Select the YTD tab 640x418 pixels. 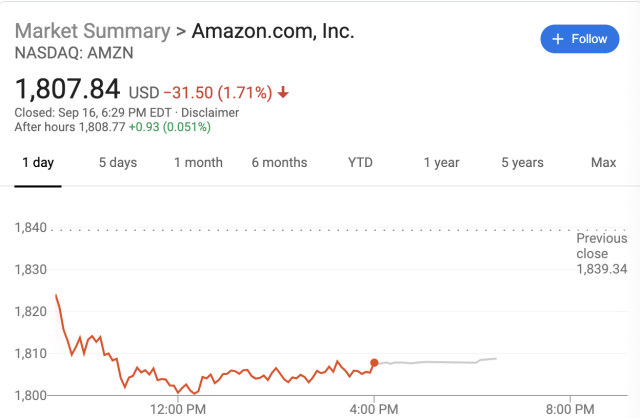(x=360, y=163)
